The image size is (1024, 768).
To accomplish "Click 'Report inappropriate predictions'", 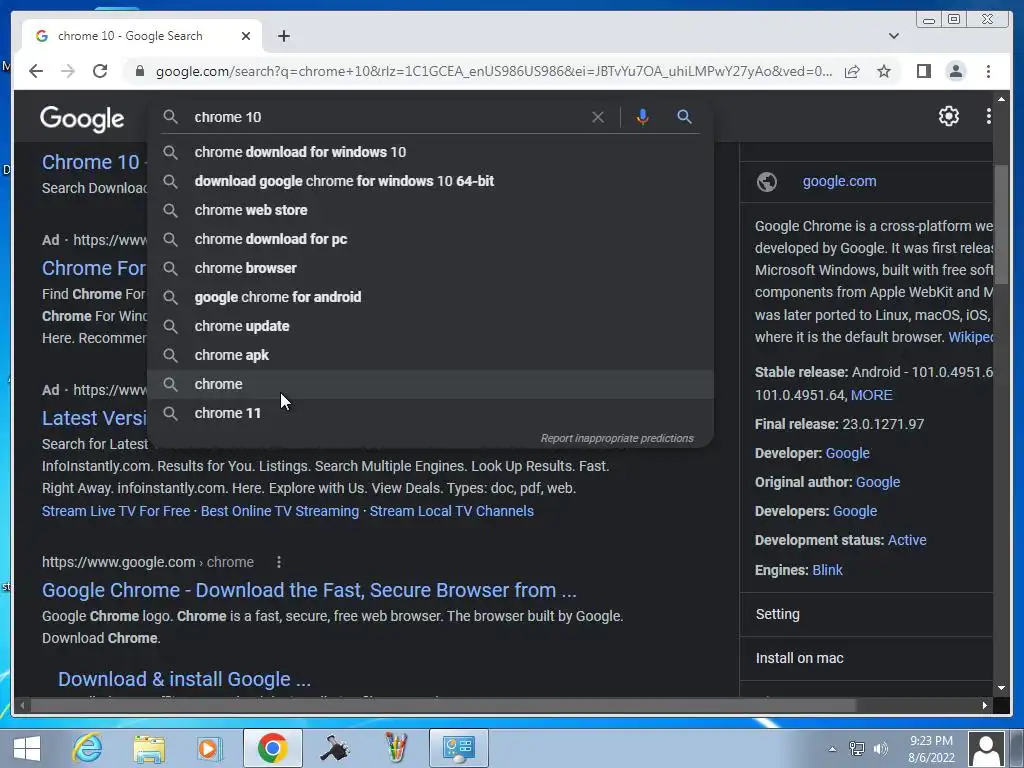I will tap(617, 438).
